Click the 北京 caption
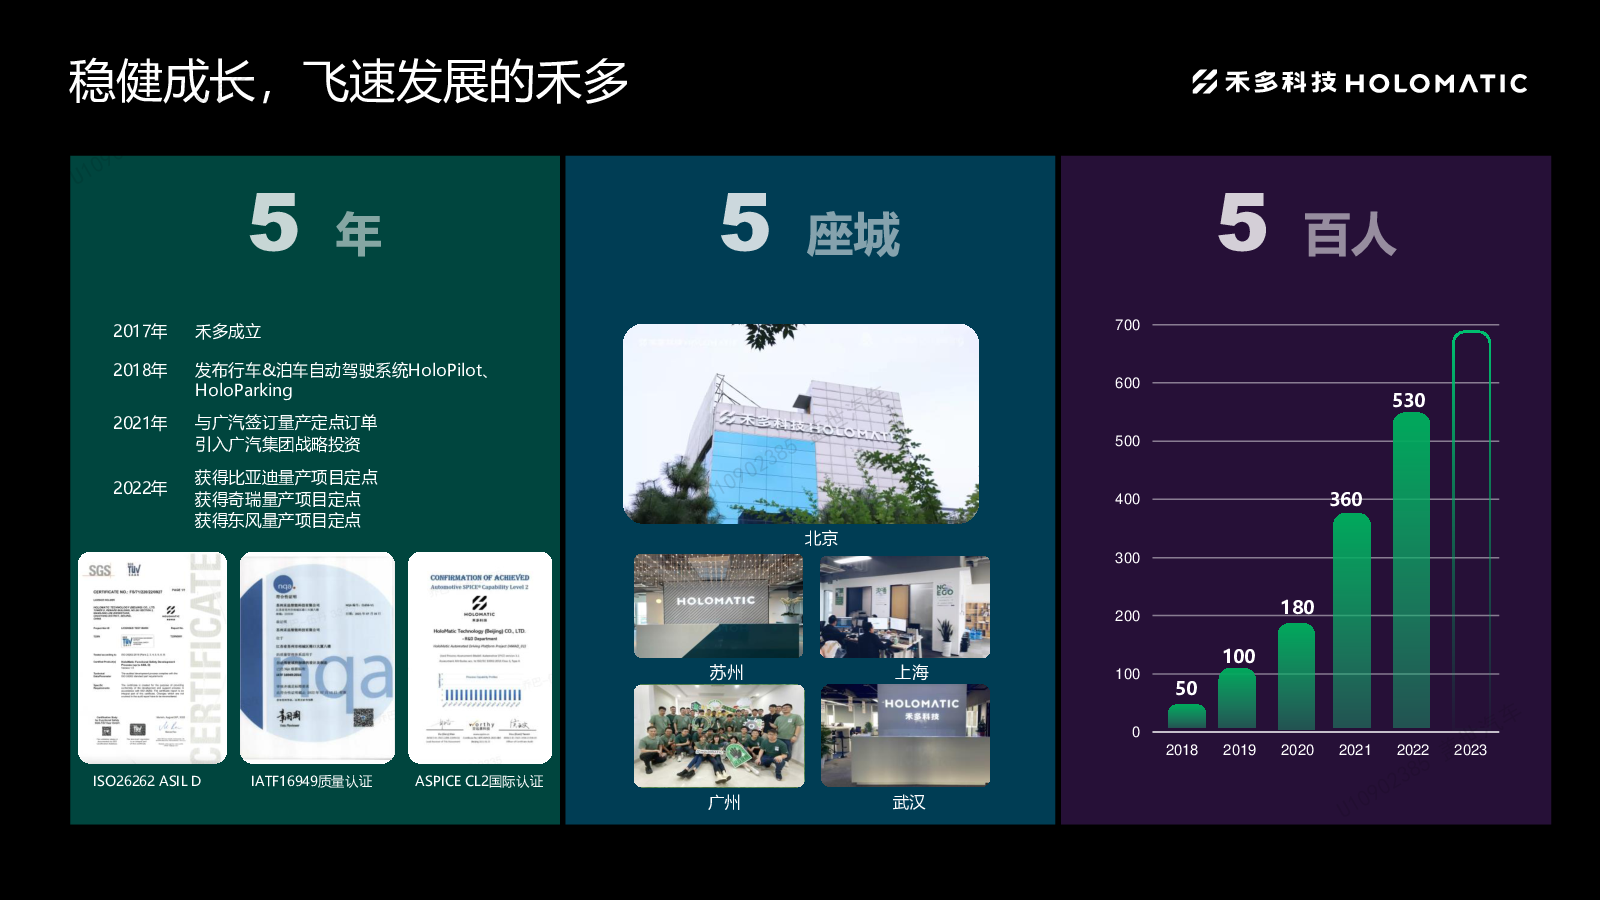The height and width of the screenshot is (900, 1600). point(821,538)
